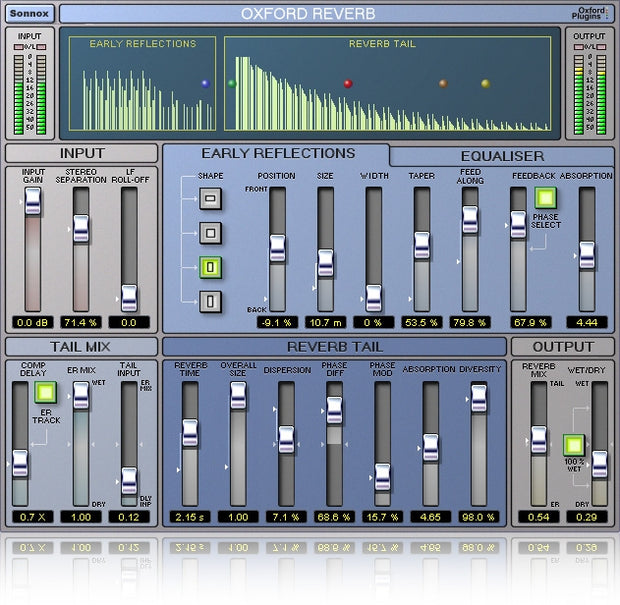Click the Feed Along slider handle
The height and width of the screenshot is (605, 620).
click(x=470, y=219)
